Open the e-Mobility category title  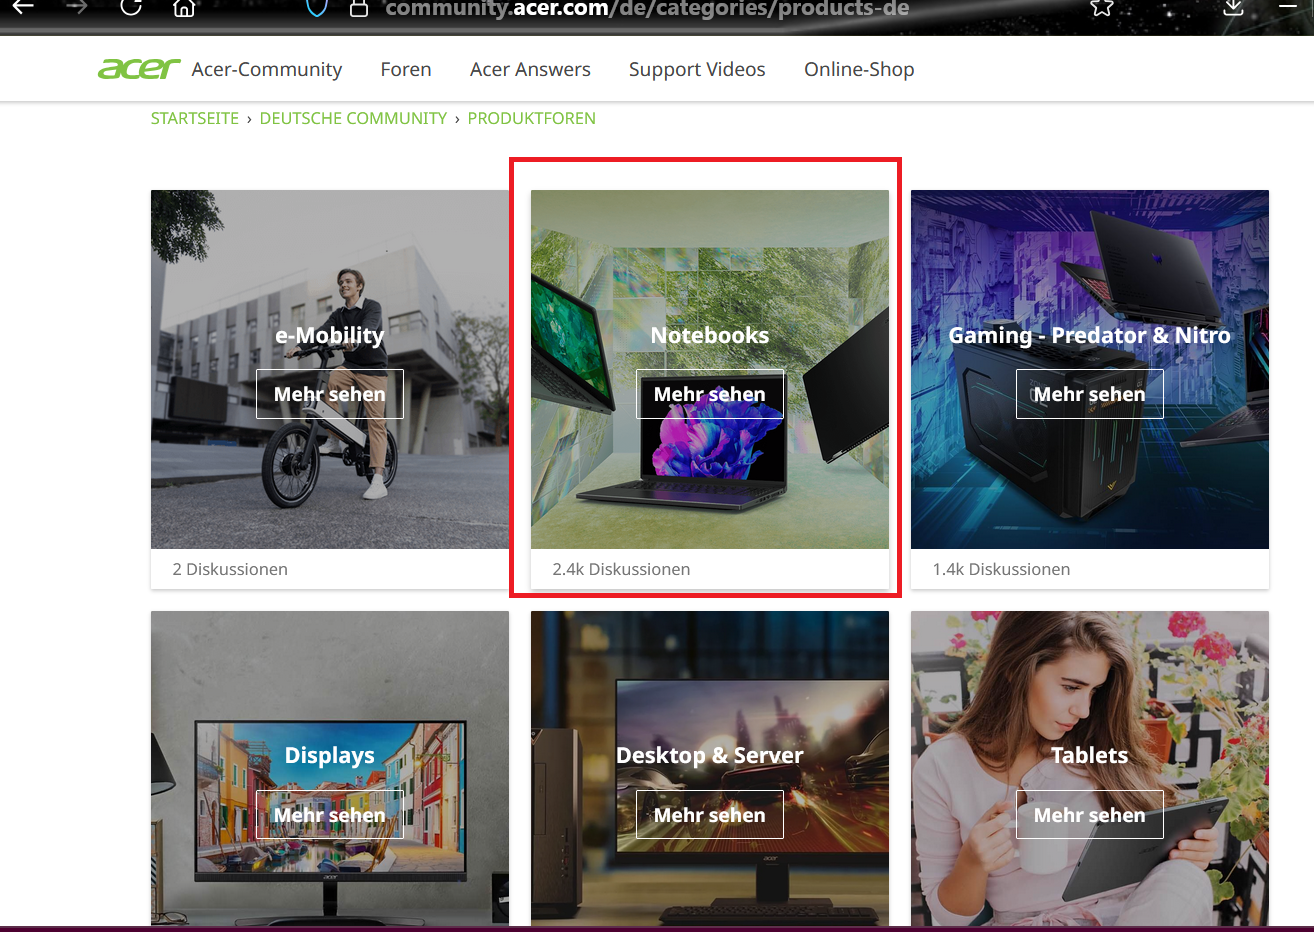pos(330,335)
